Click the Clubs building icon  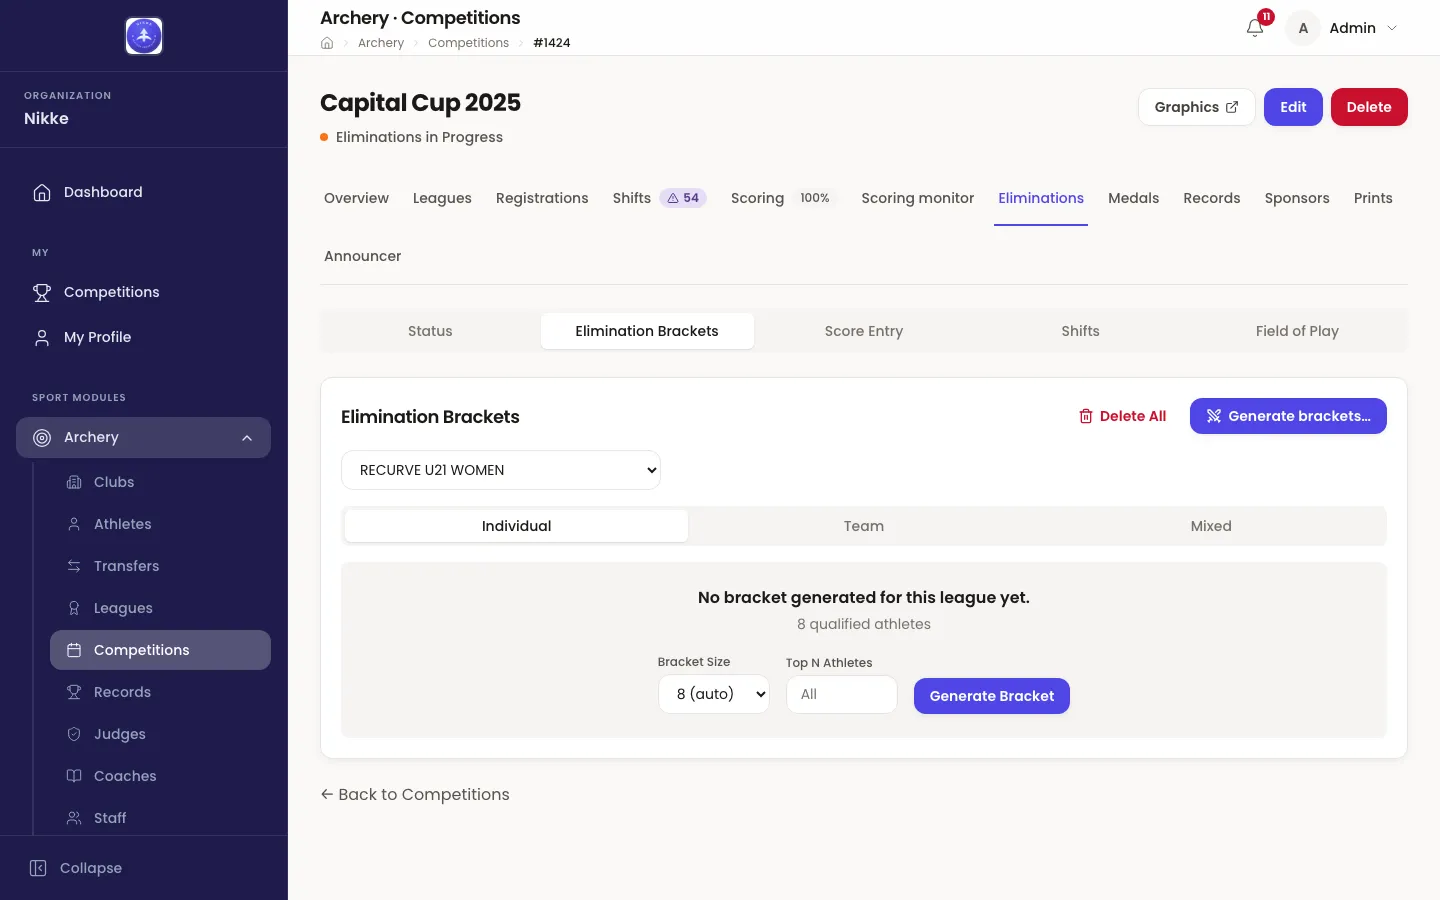(74, 482)
